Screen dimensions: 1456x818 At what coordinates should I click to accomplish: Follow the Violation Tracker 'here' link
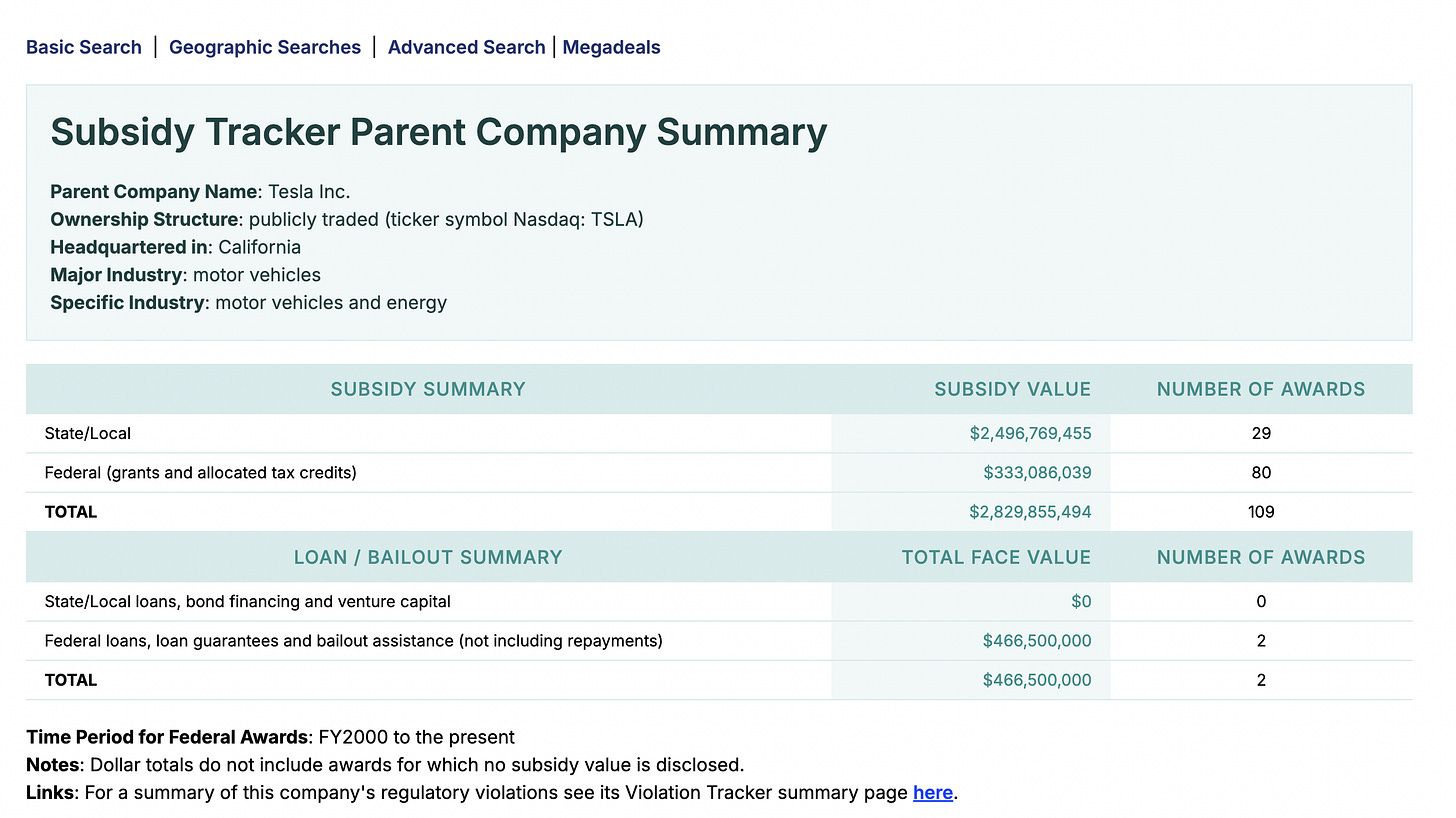[932, 793]
